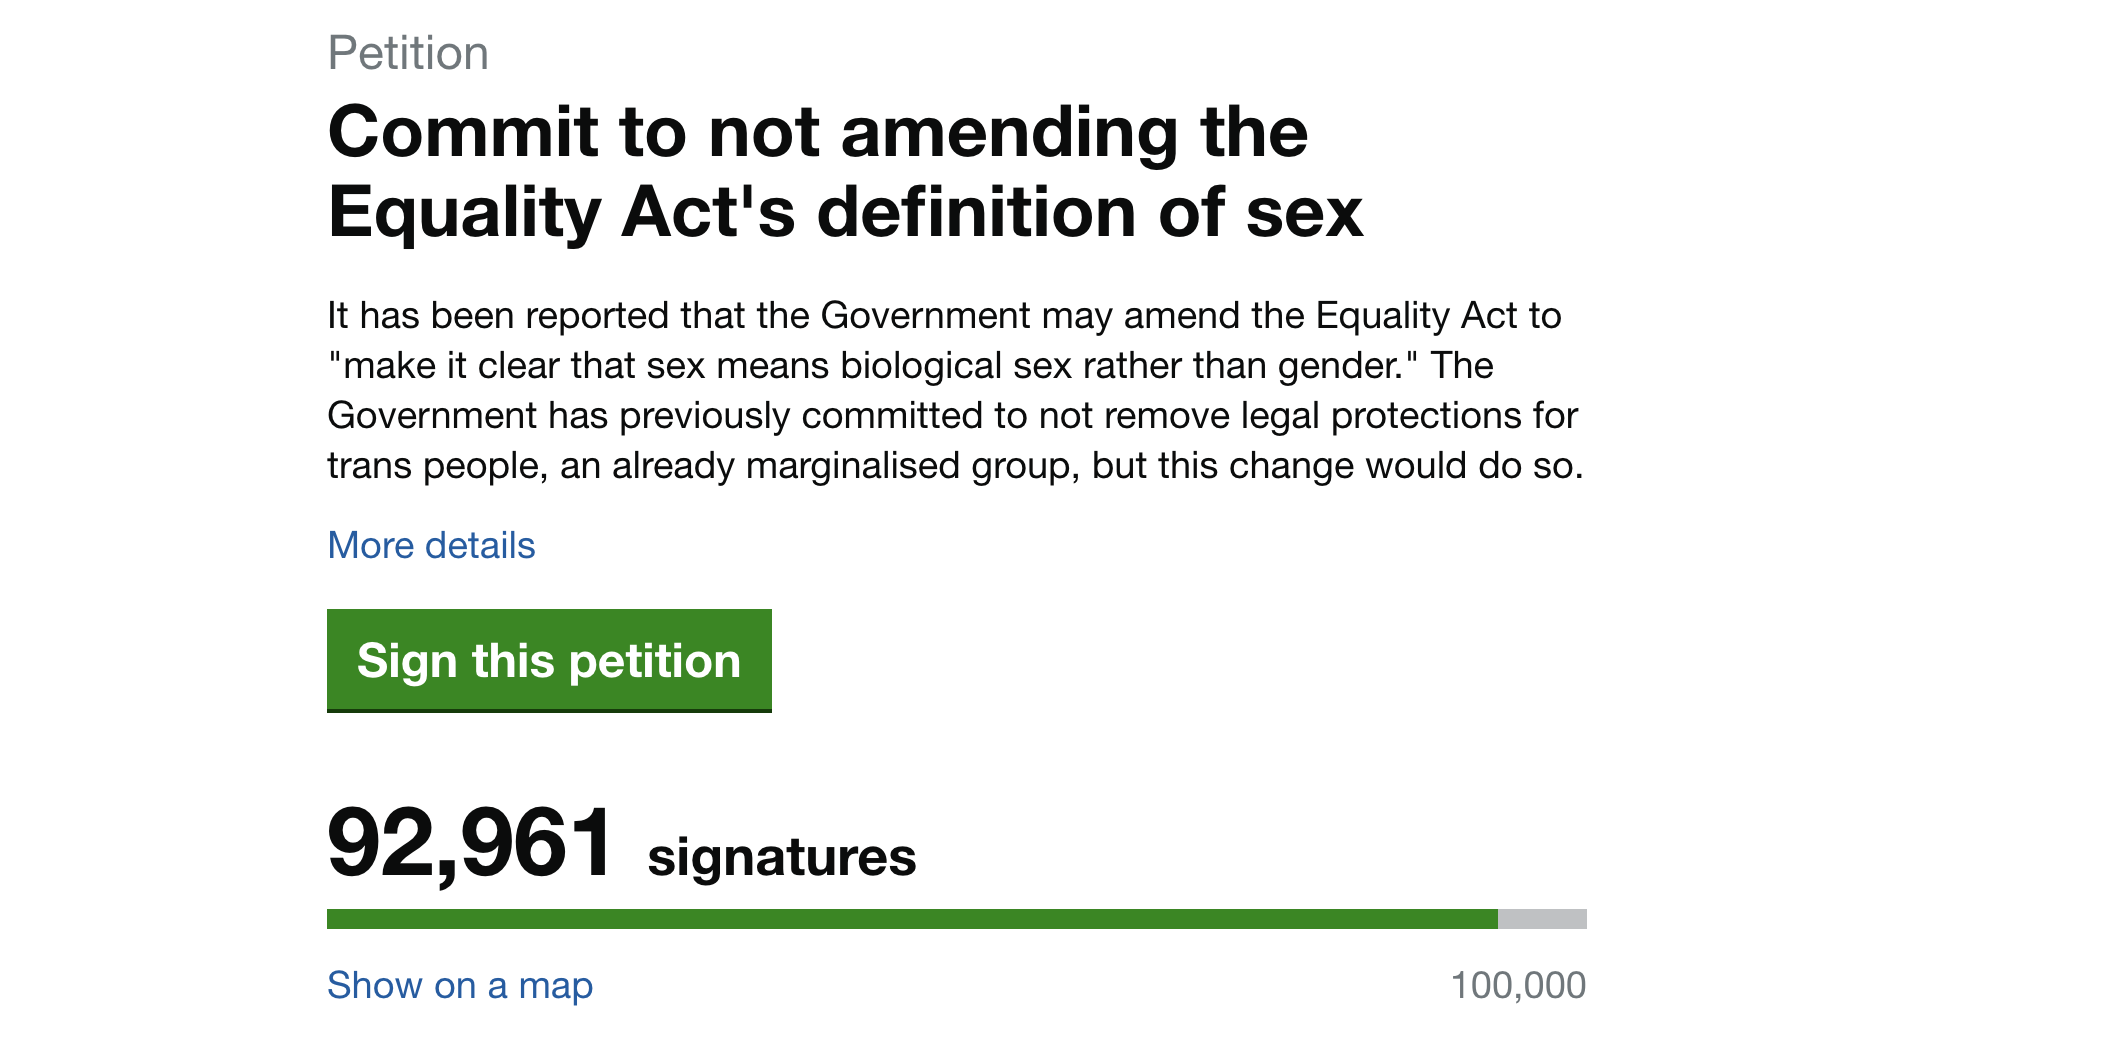
Task: Click the green signature progress bar
Action: (900, 919)
